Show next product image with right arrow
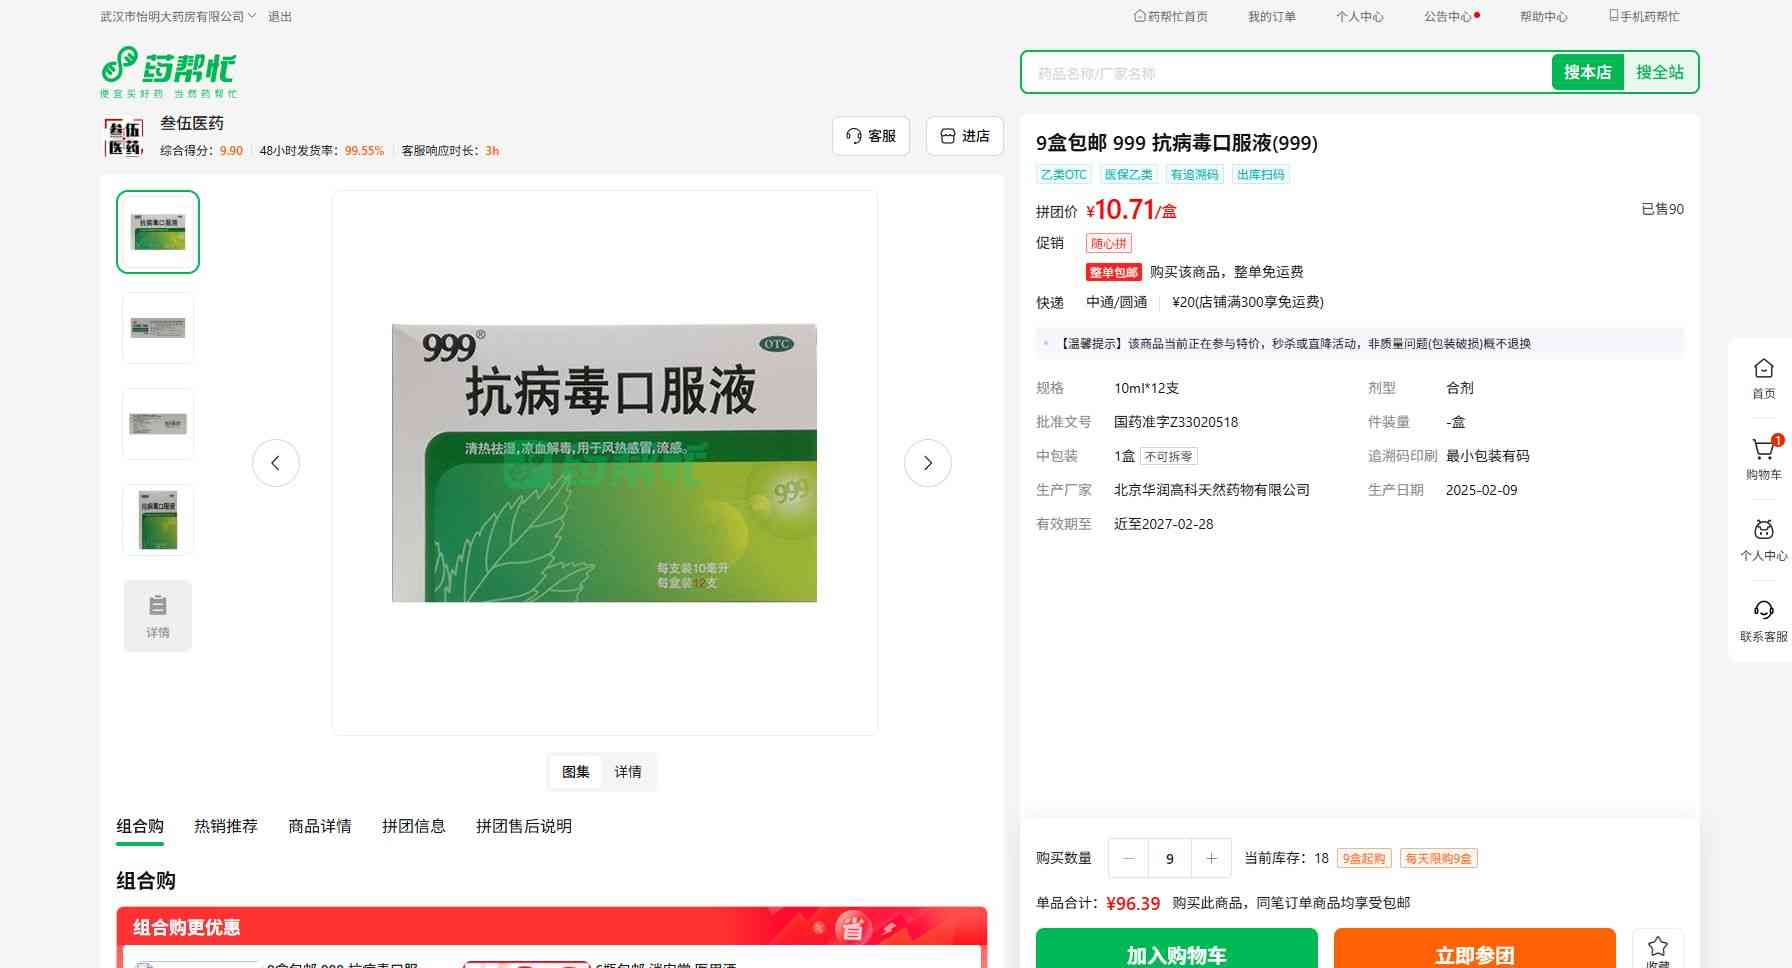The height and width of the screenshot is (968, 1792). click(927, 463)
